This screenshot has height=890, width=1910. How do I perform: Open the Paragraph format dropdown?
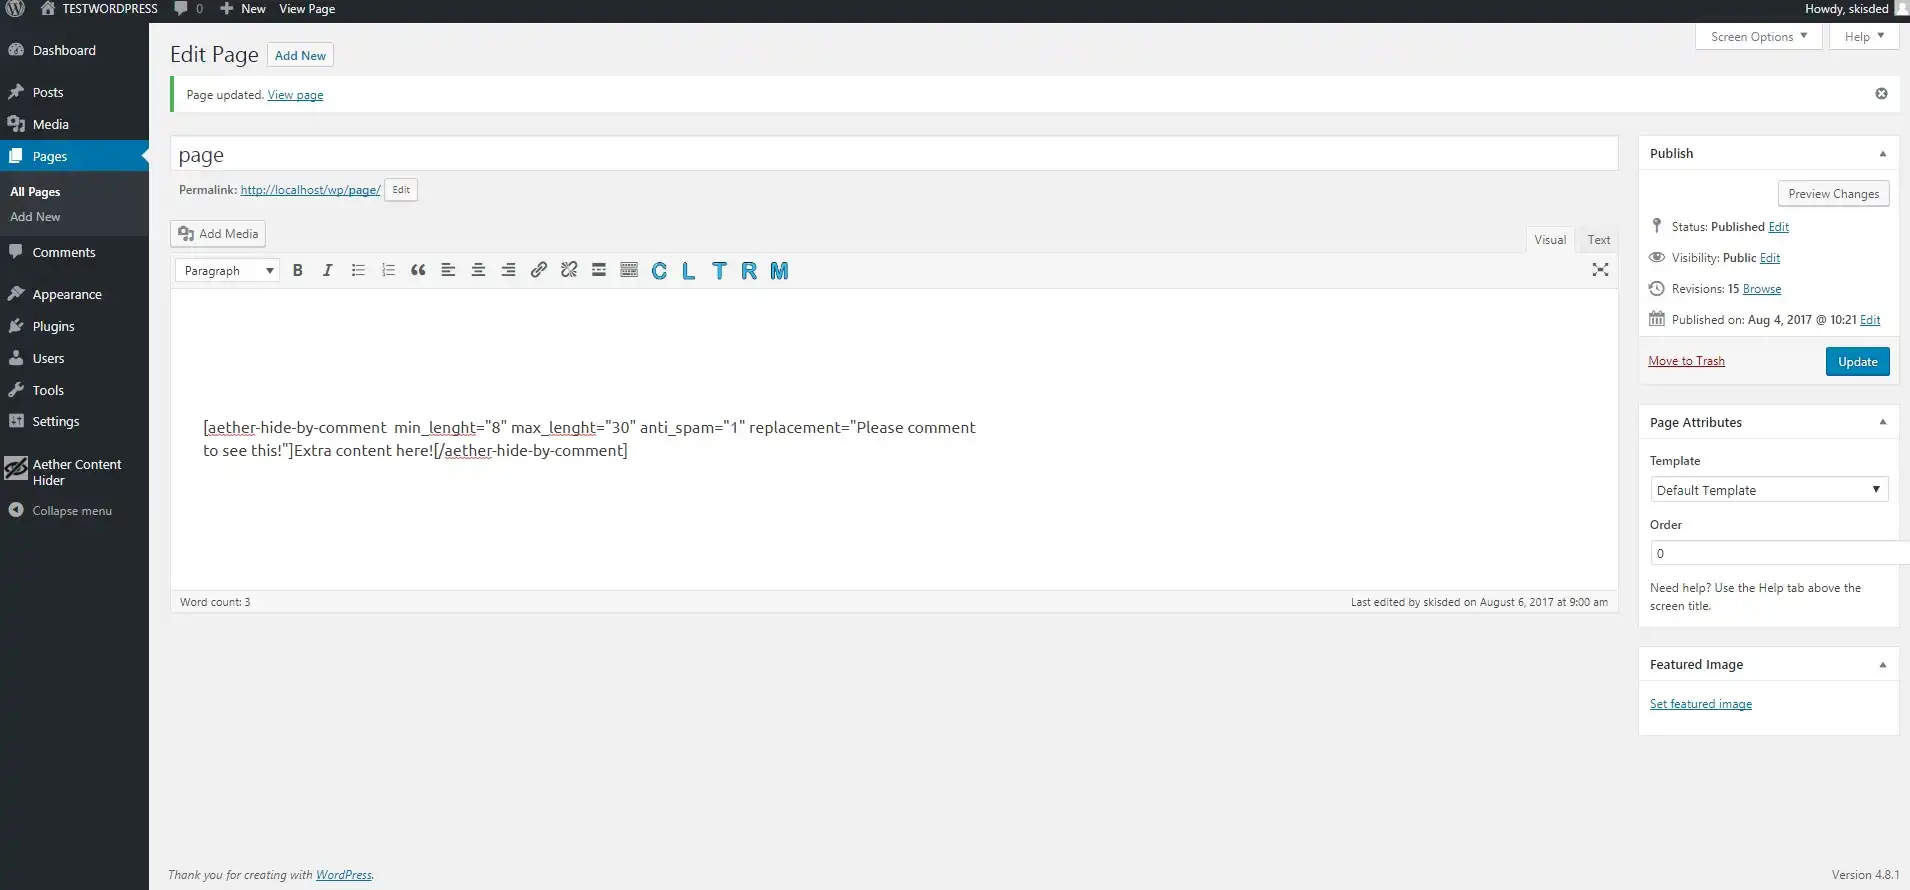point(227,271)
